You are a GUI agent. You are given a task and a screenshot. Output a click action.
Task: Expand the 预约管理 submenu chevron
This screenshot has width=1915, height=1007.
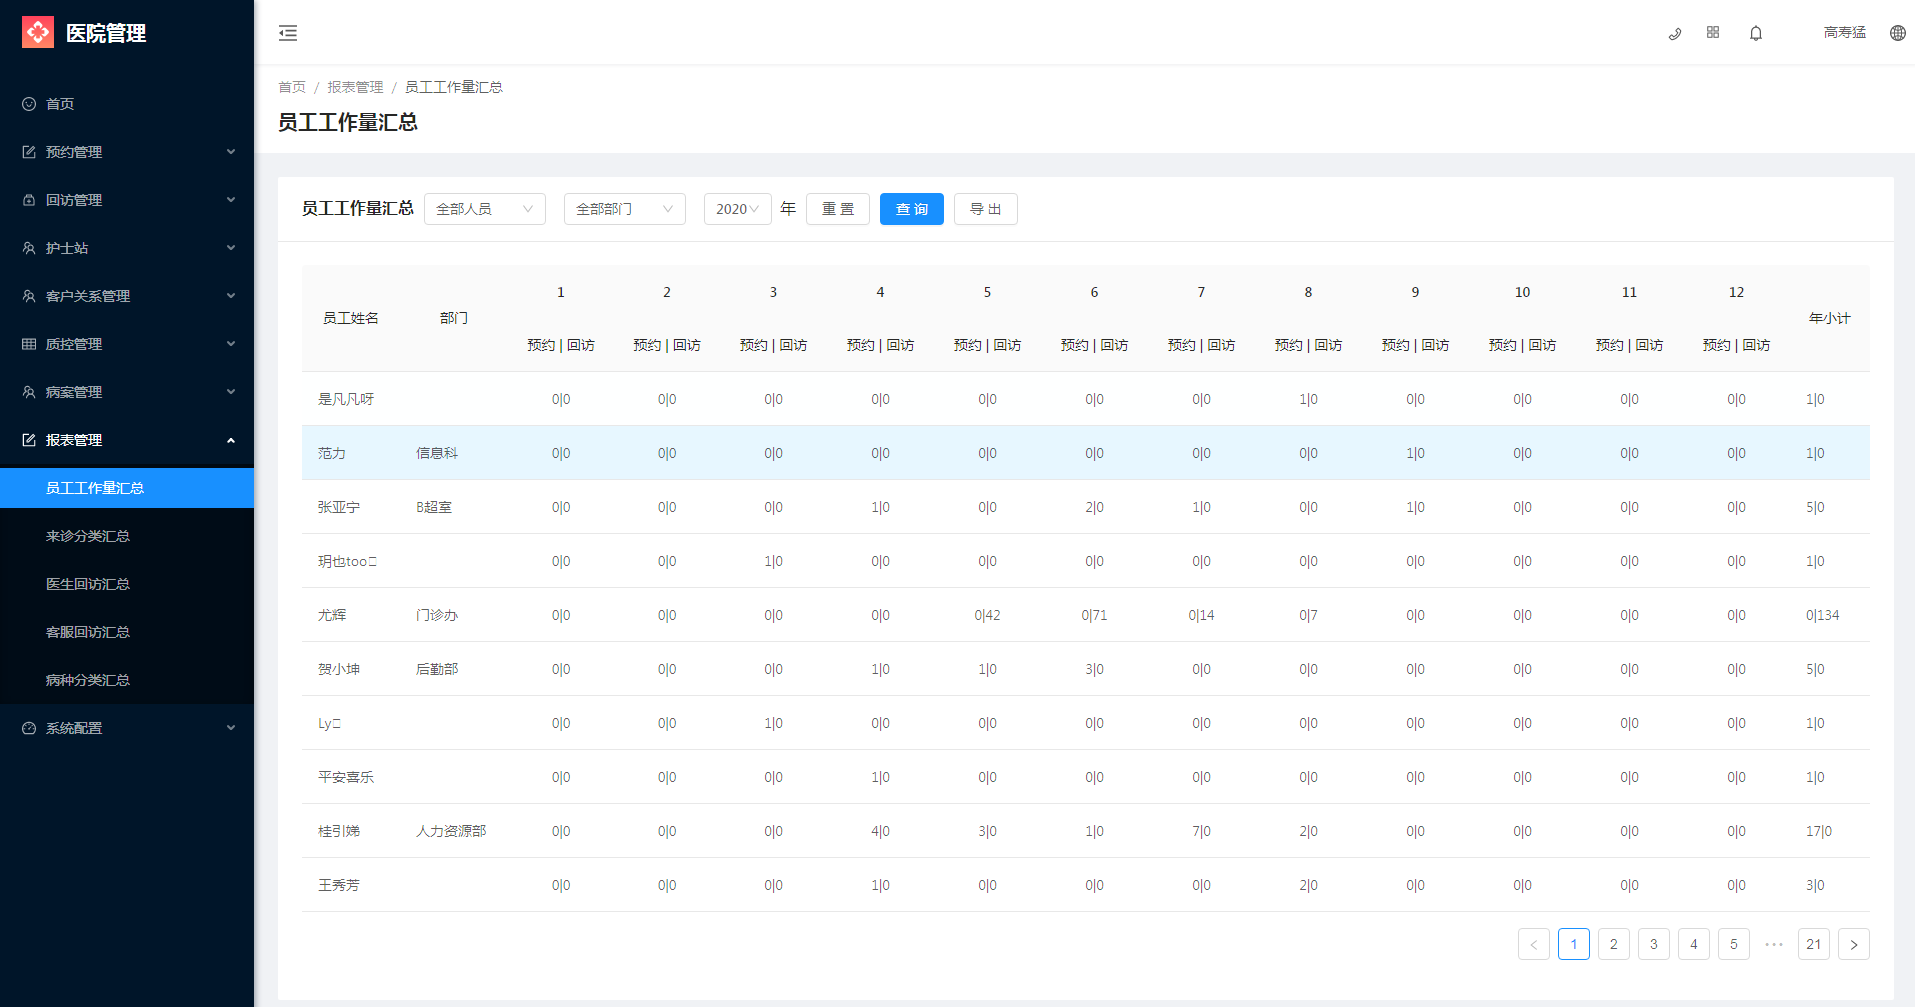pyautogui.click(x=231, y=152)
